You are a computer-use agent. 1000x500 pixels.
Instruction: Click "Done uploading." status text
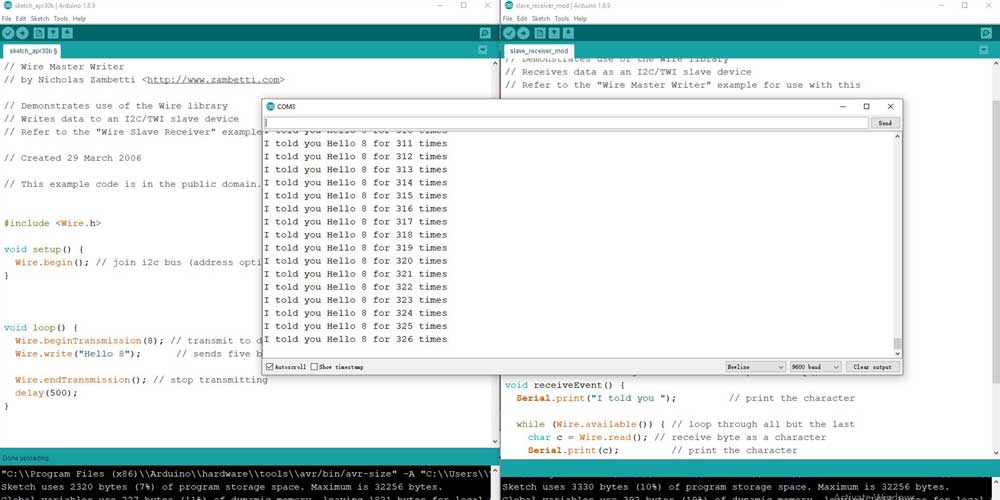26,458
